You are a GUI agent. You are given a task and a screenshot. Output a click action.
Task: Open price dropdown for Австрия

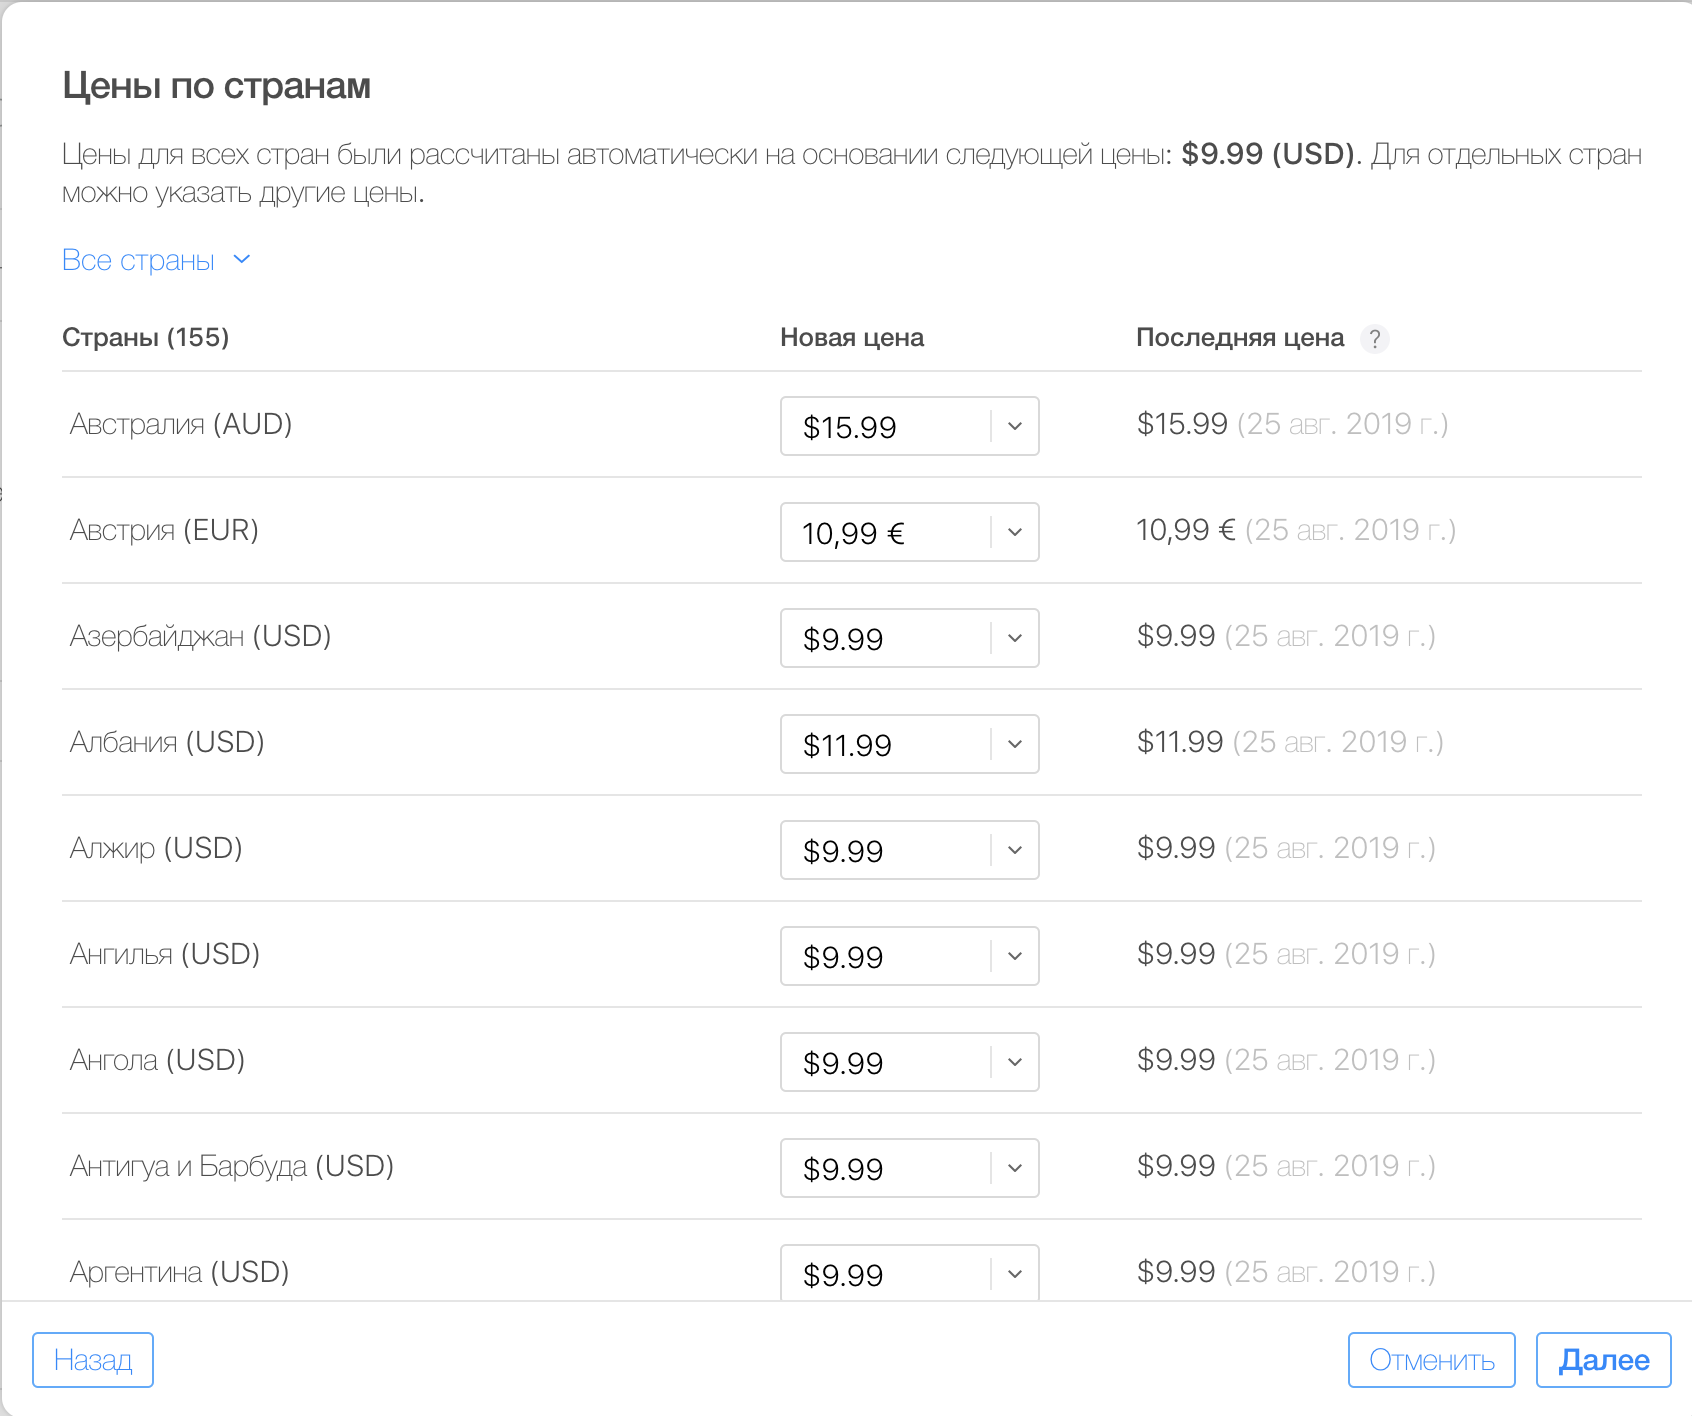point(1014,532)
